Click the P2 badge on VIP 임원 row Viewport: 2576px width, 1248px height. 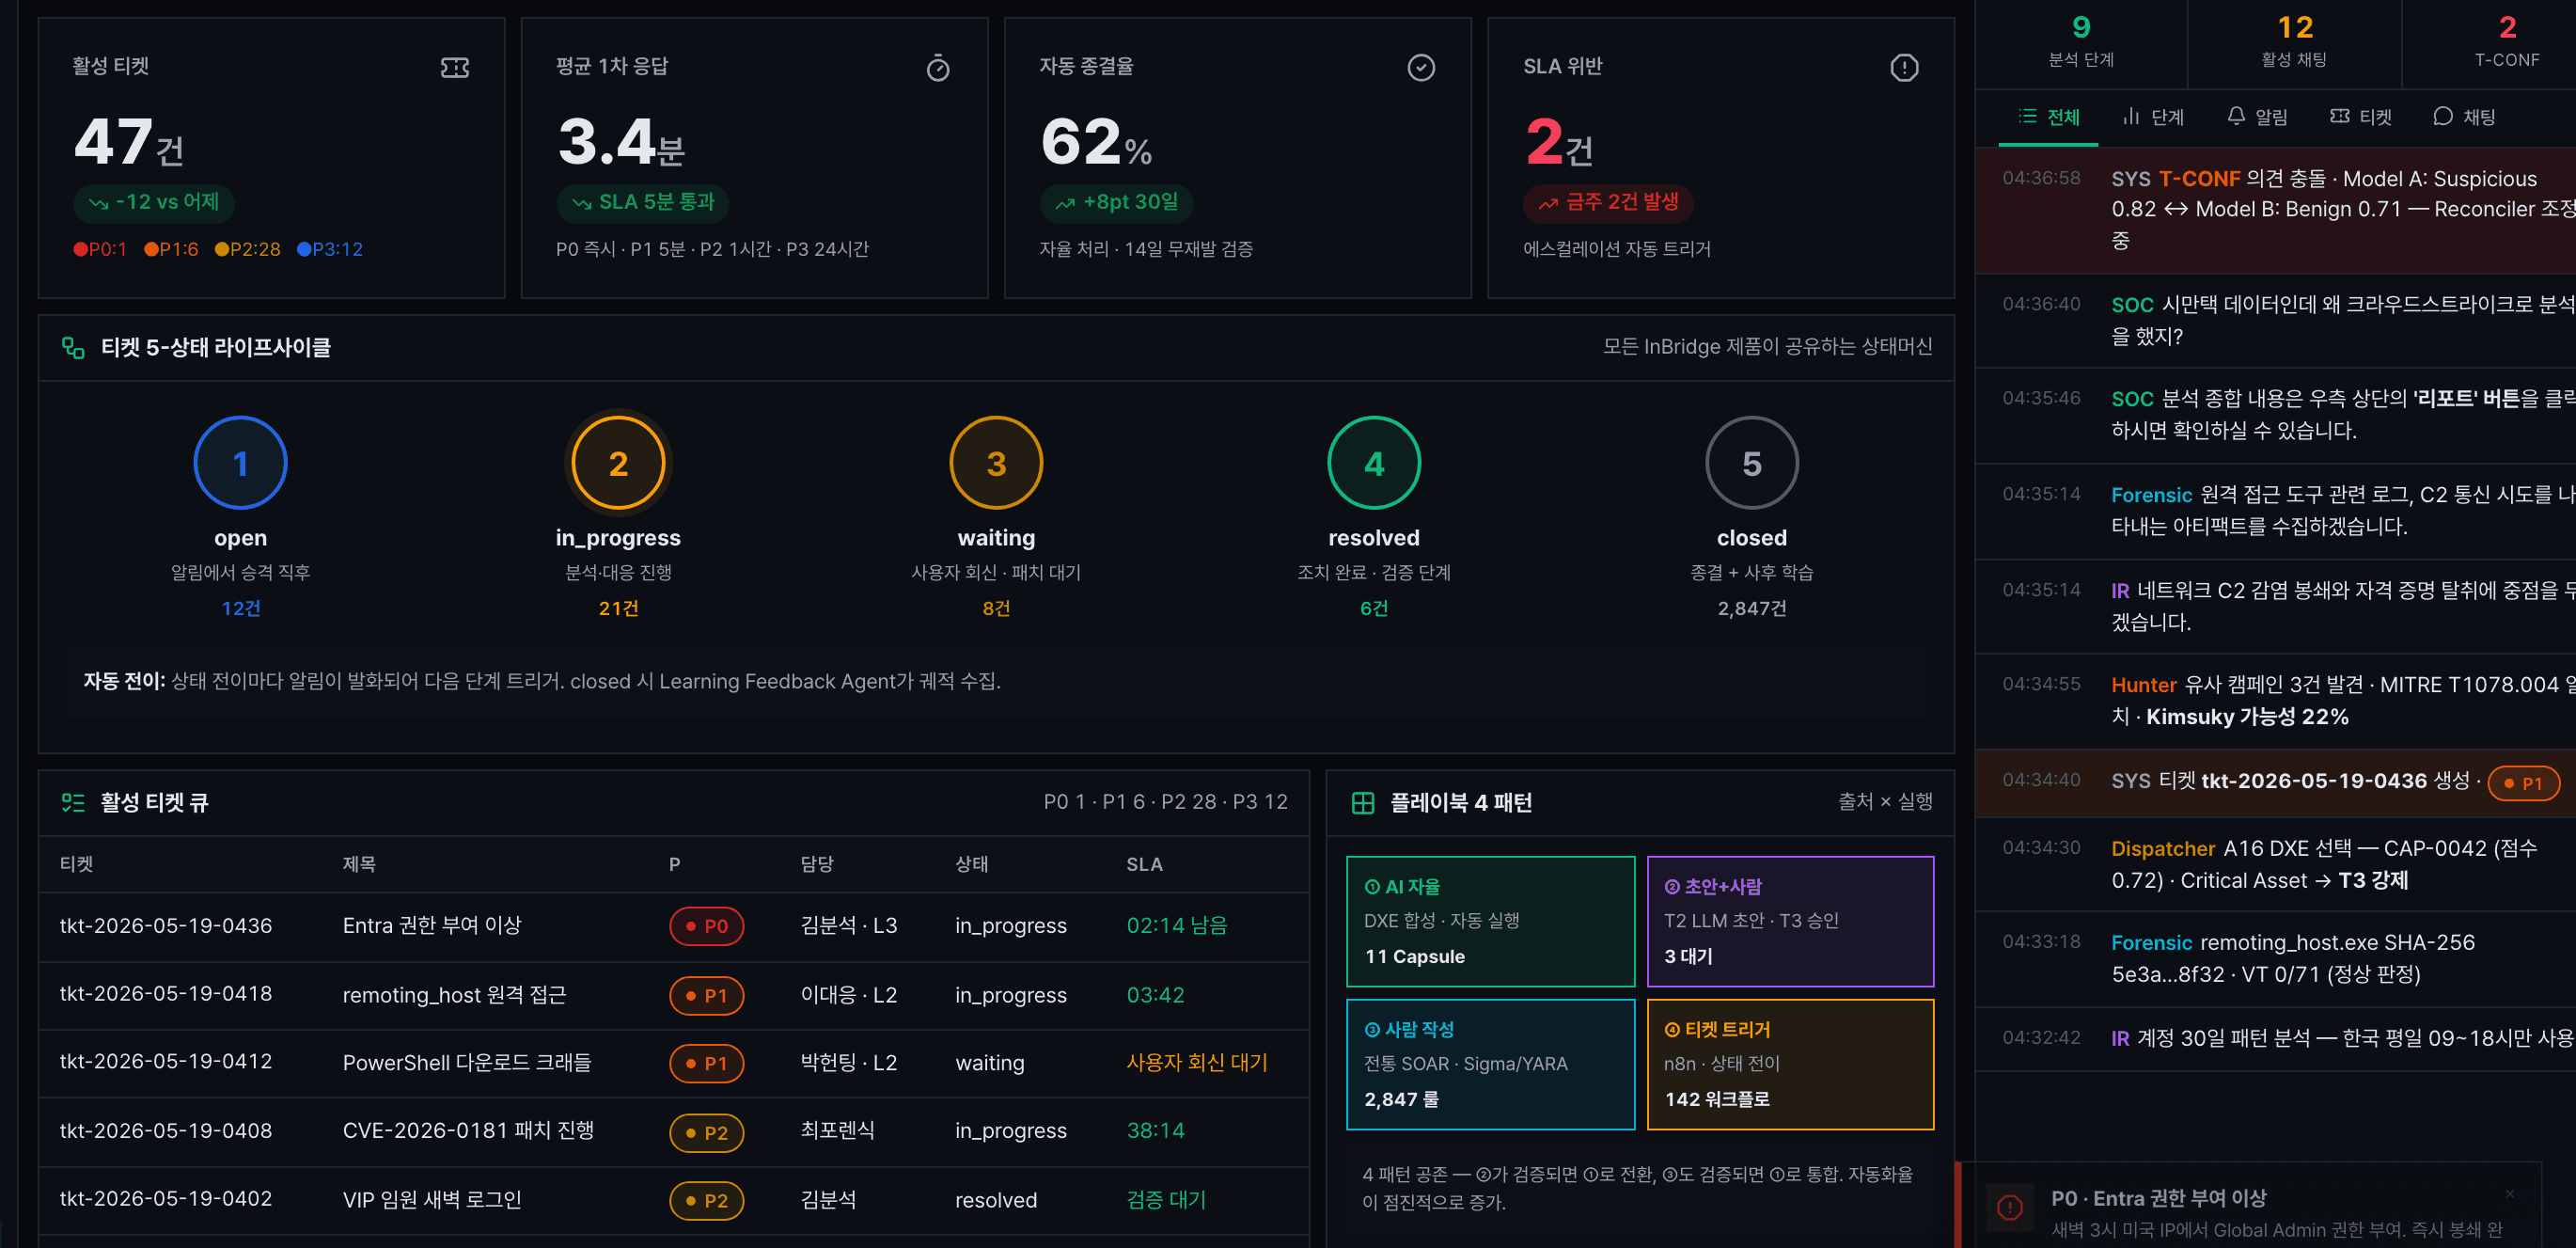(706, 1200)
